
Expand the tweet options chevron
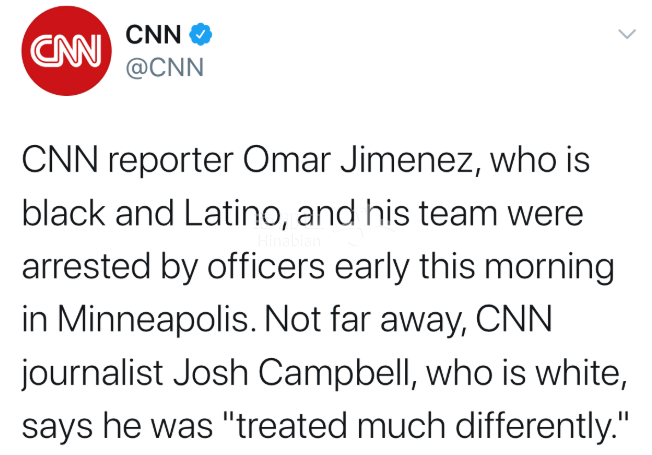coord(627,34)
